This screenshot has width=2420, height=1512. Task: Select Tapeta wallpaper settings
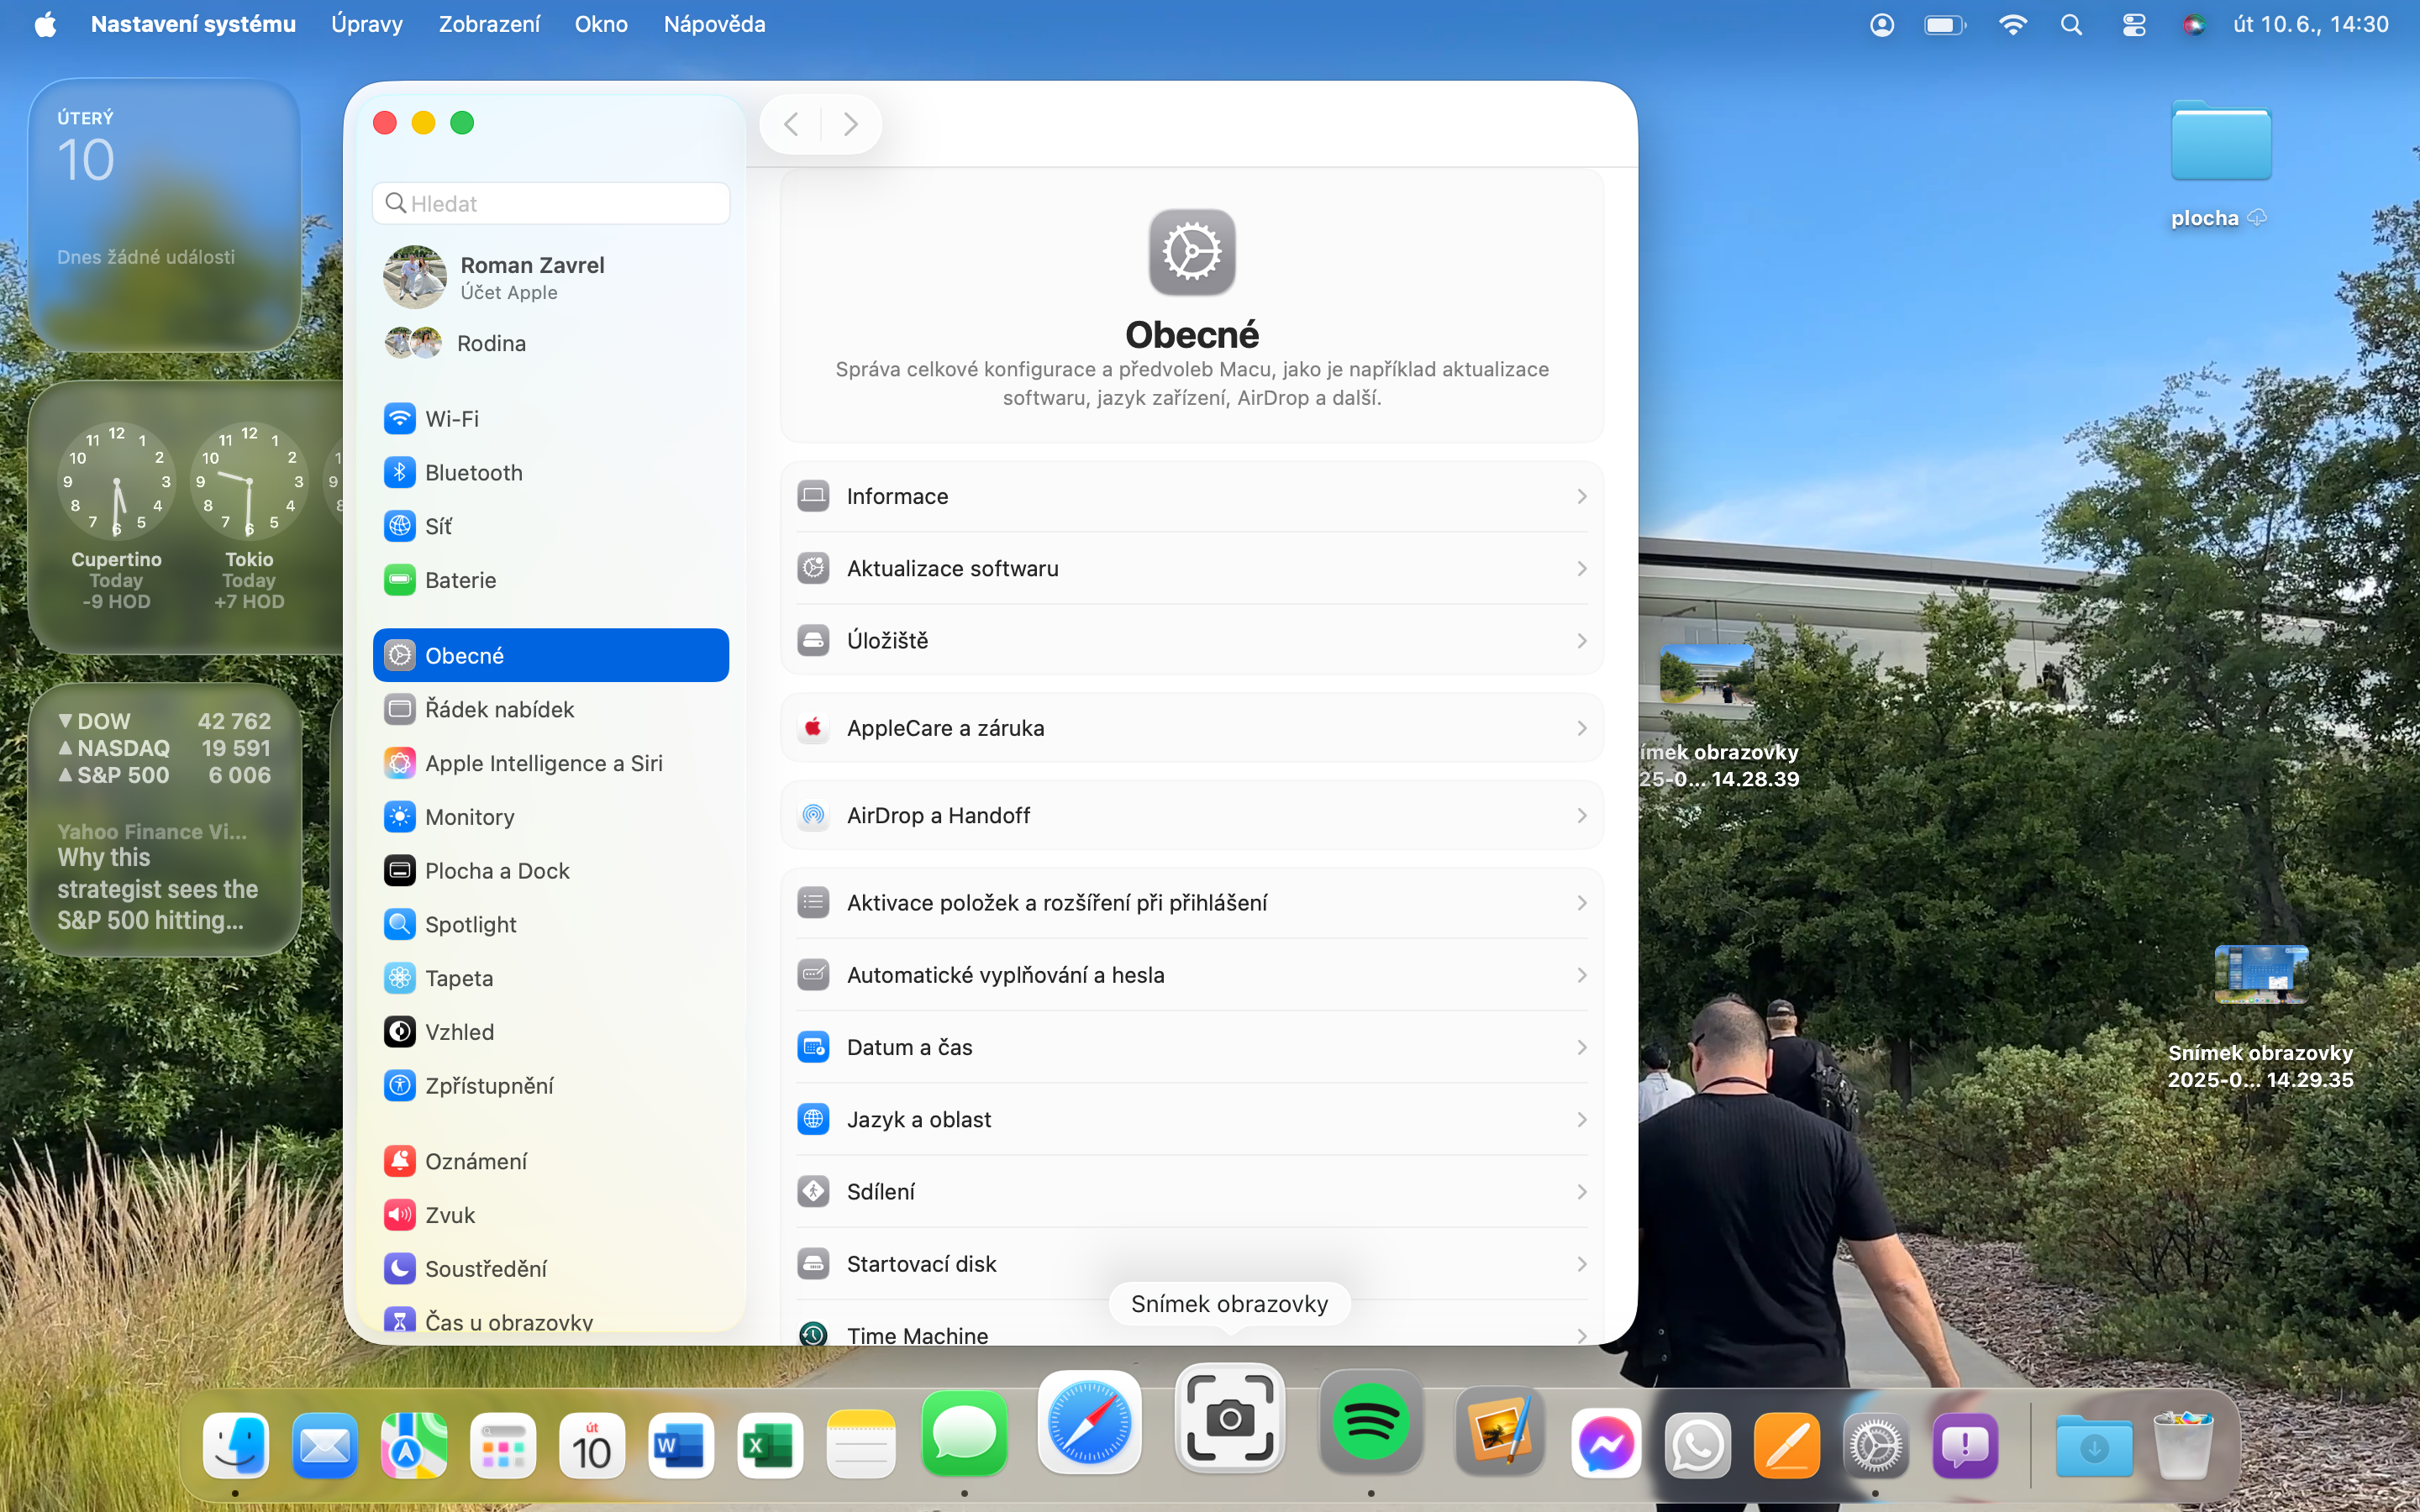click(458, 978)
